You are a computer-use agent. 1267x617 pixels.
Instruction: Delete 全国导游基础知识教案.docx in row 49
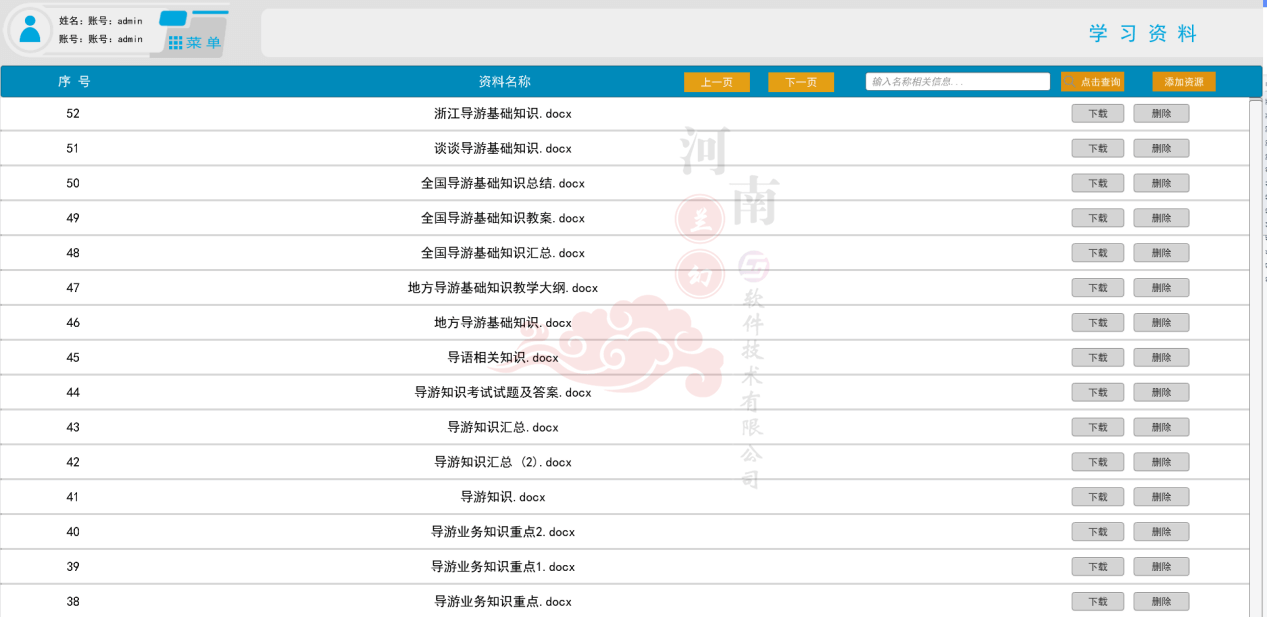coord(1160,218)
